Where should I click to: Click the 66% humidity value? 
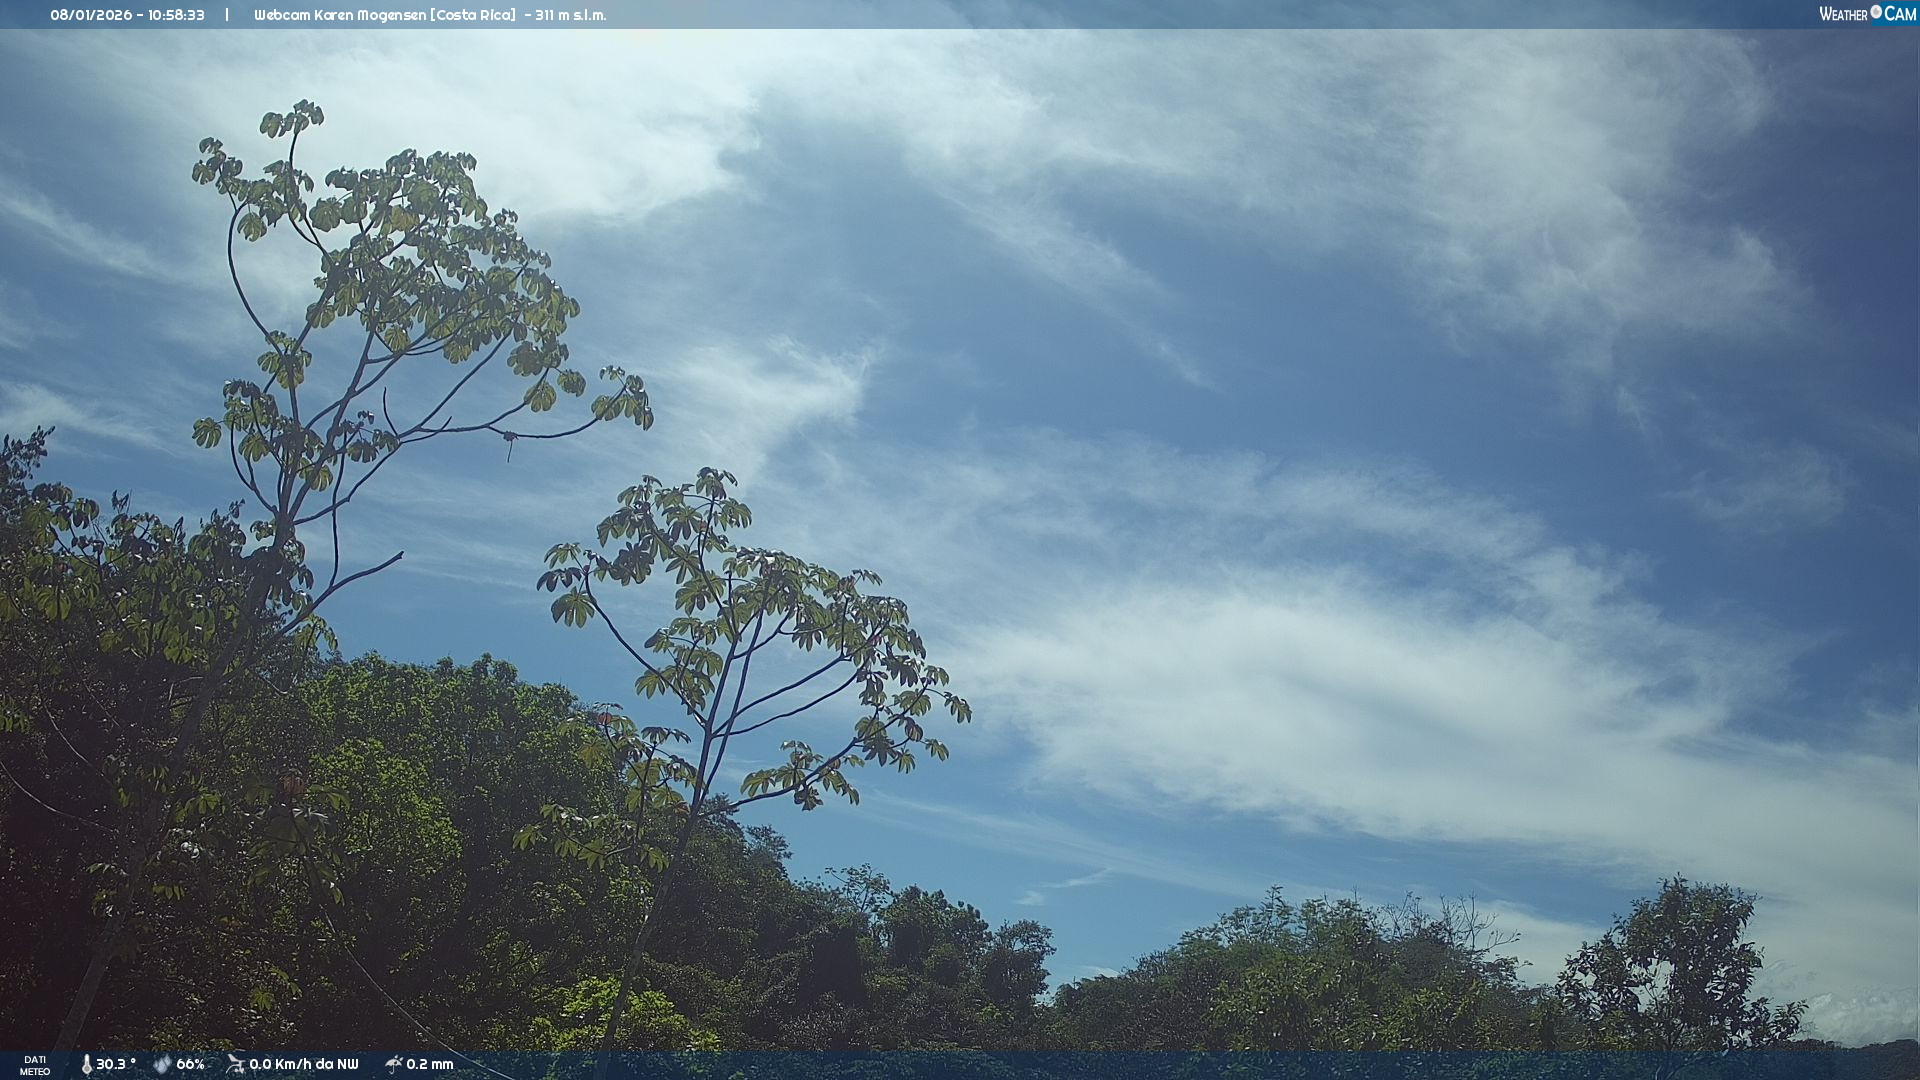click(190, 1064)
